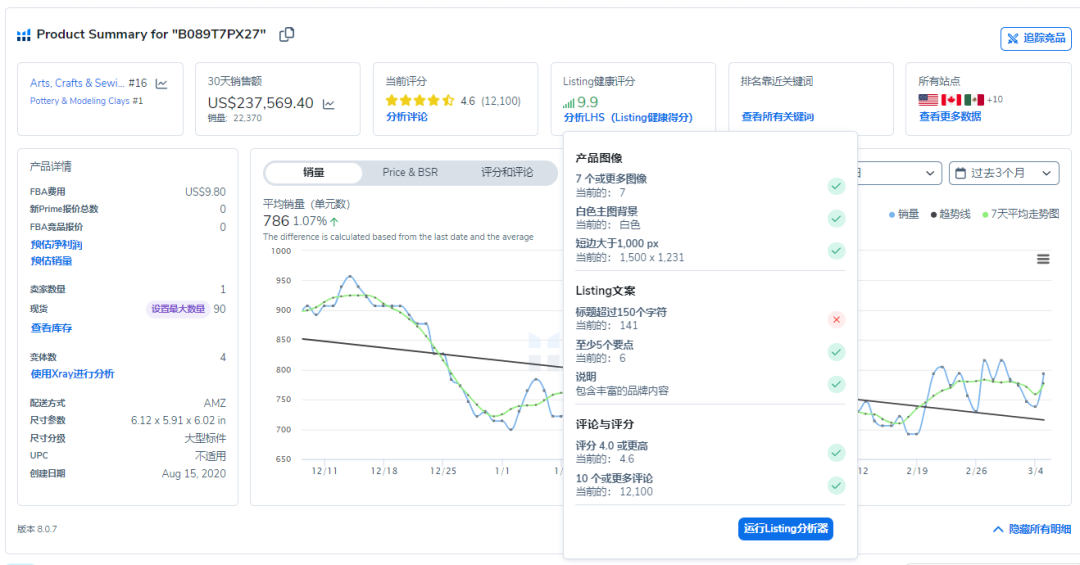Click the 版本 8.0.7 label
The height and width of the screenshot is (565, 1080).
37,529
